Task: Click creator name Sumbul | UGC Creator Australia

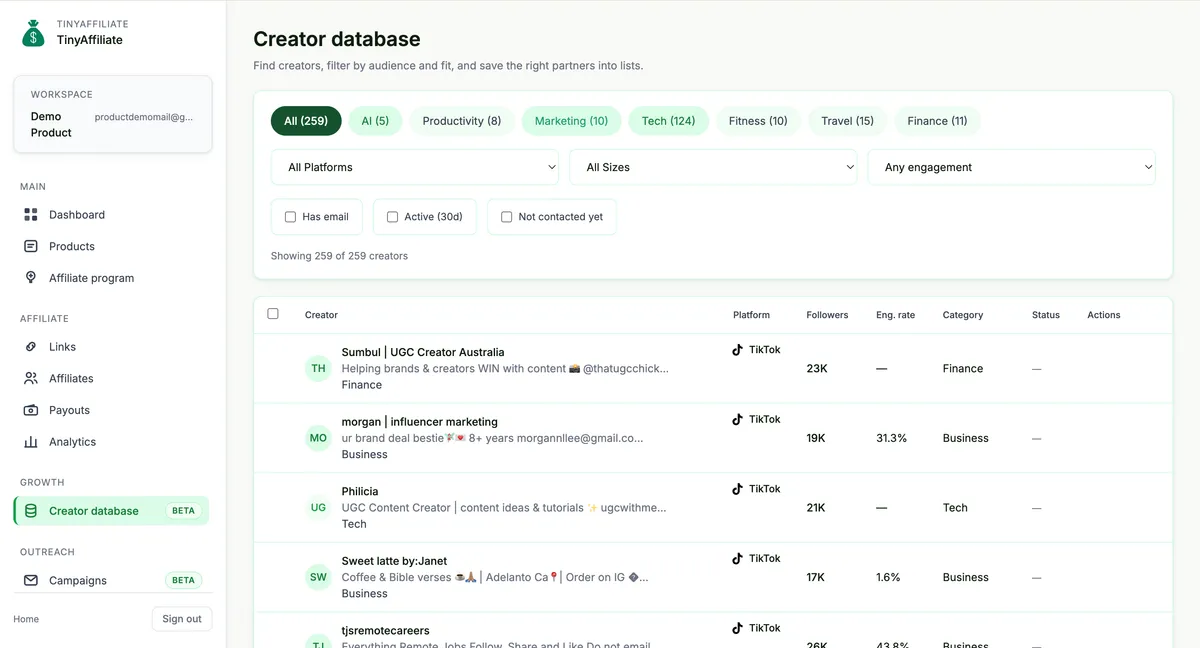Action: click(423, 352)
